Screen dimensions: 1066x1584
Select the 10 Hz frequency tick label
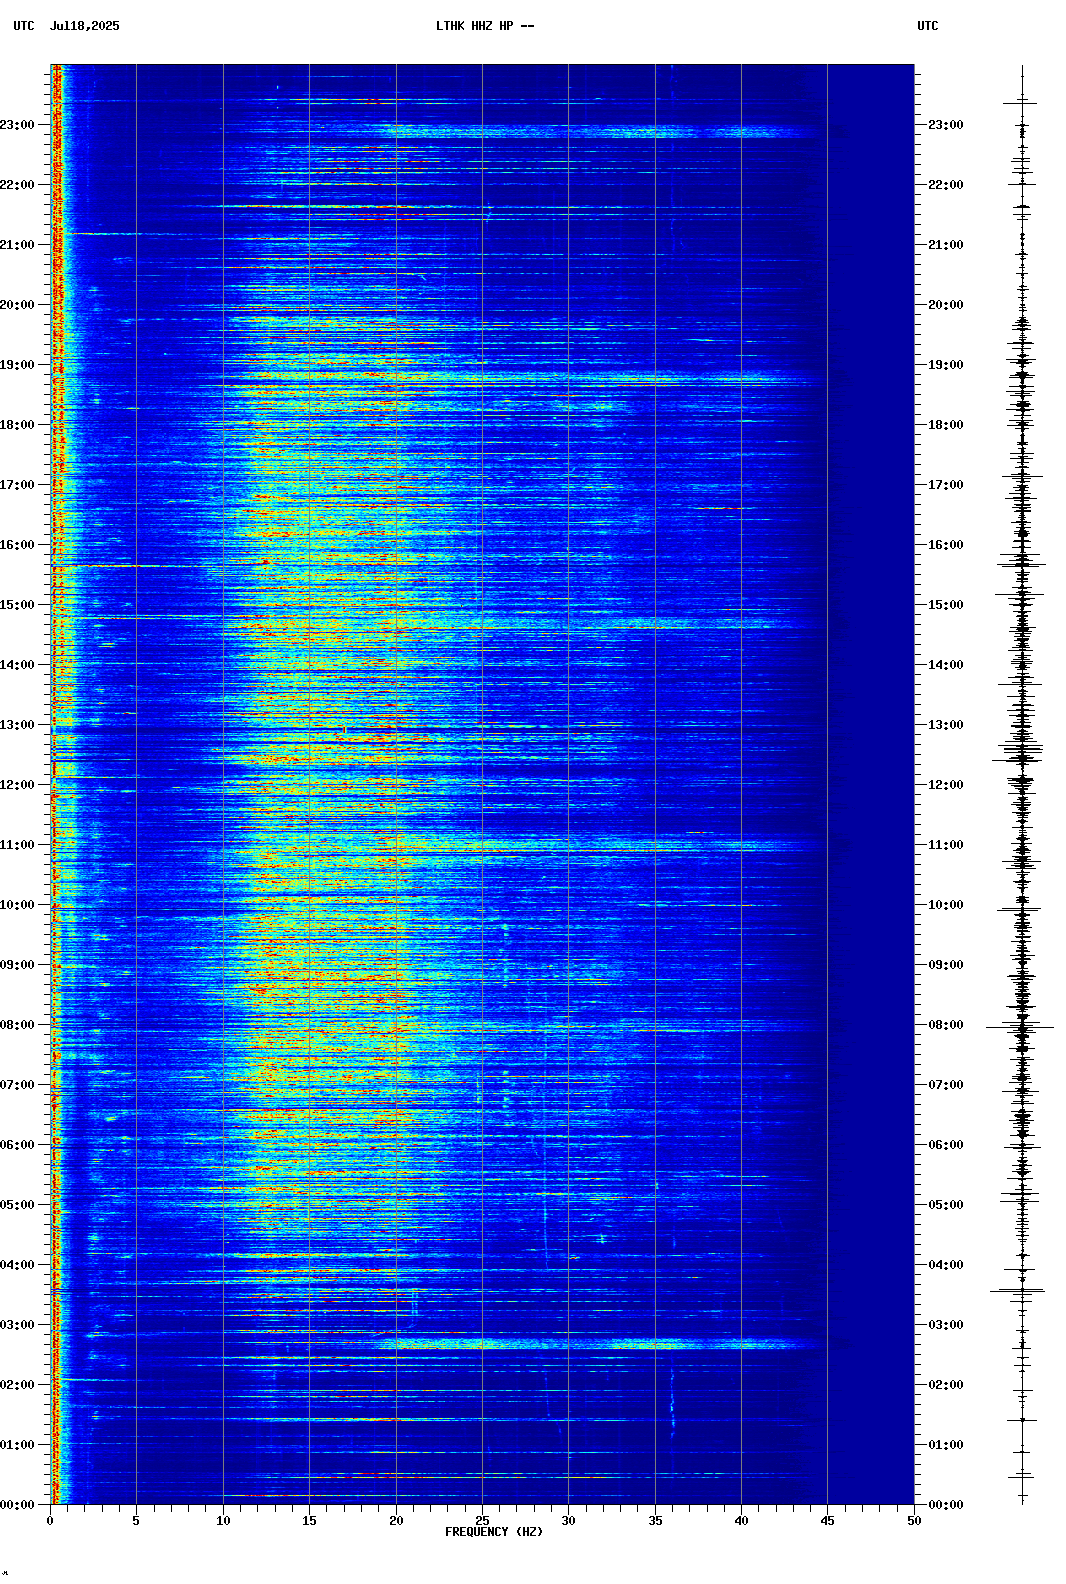point(223,1521)
